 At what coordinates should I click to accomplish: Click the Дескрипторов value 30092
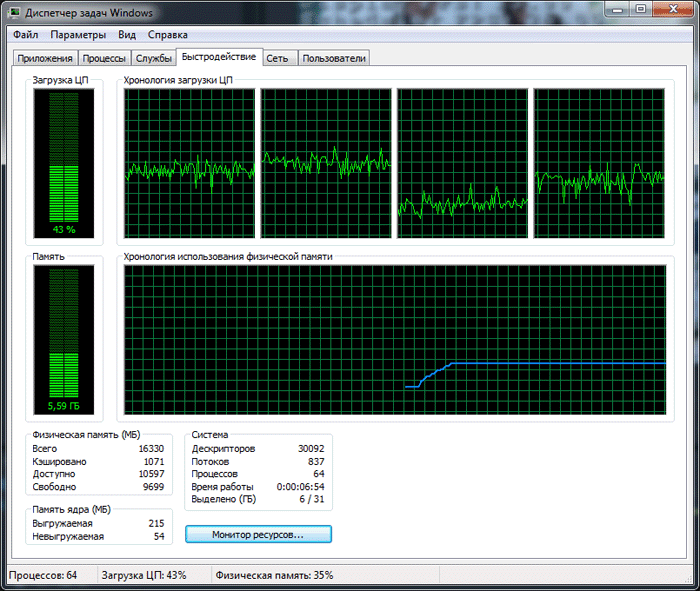point(311,449)
